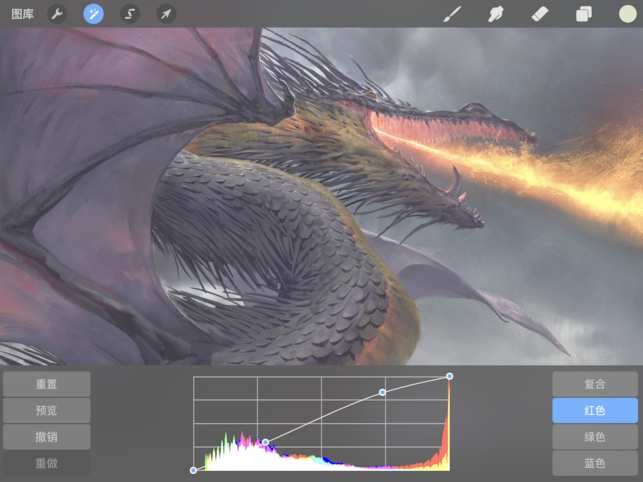Select the Smudge finger tool
The height and width of the screenshot is (482, 643).
tap(496, 14)
